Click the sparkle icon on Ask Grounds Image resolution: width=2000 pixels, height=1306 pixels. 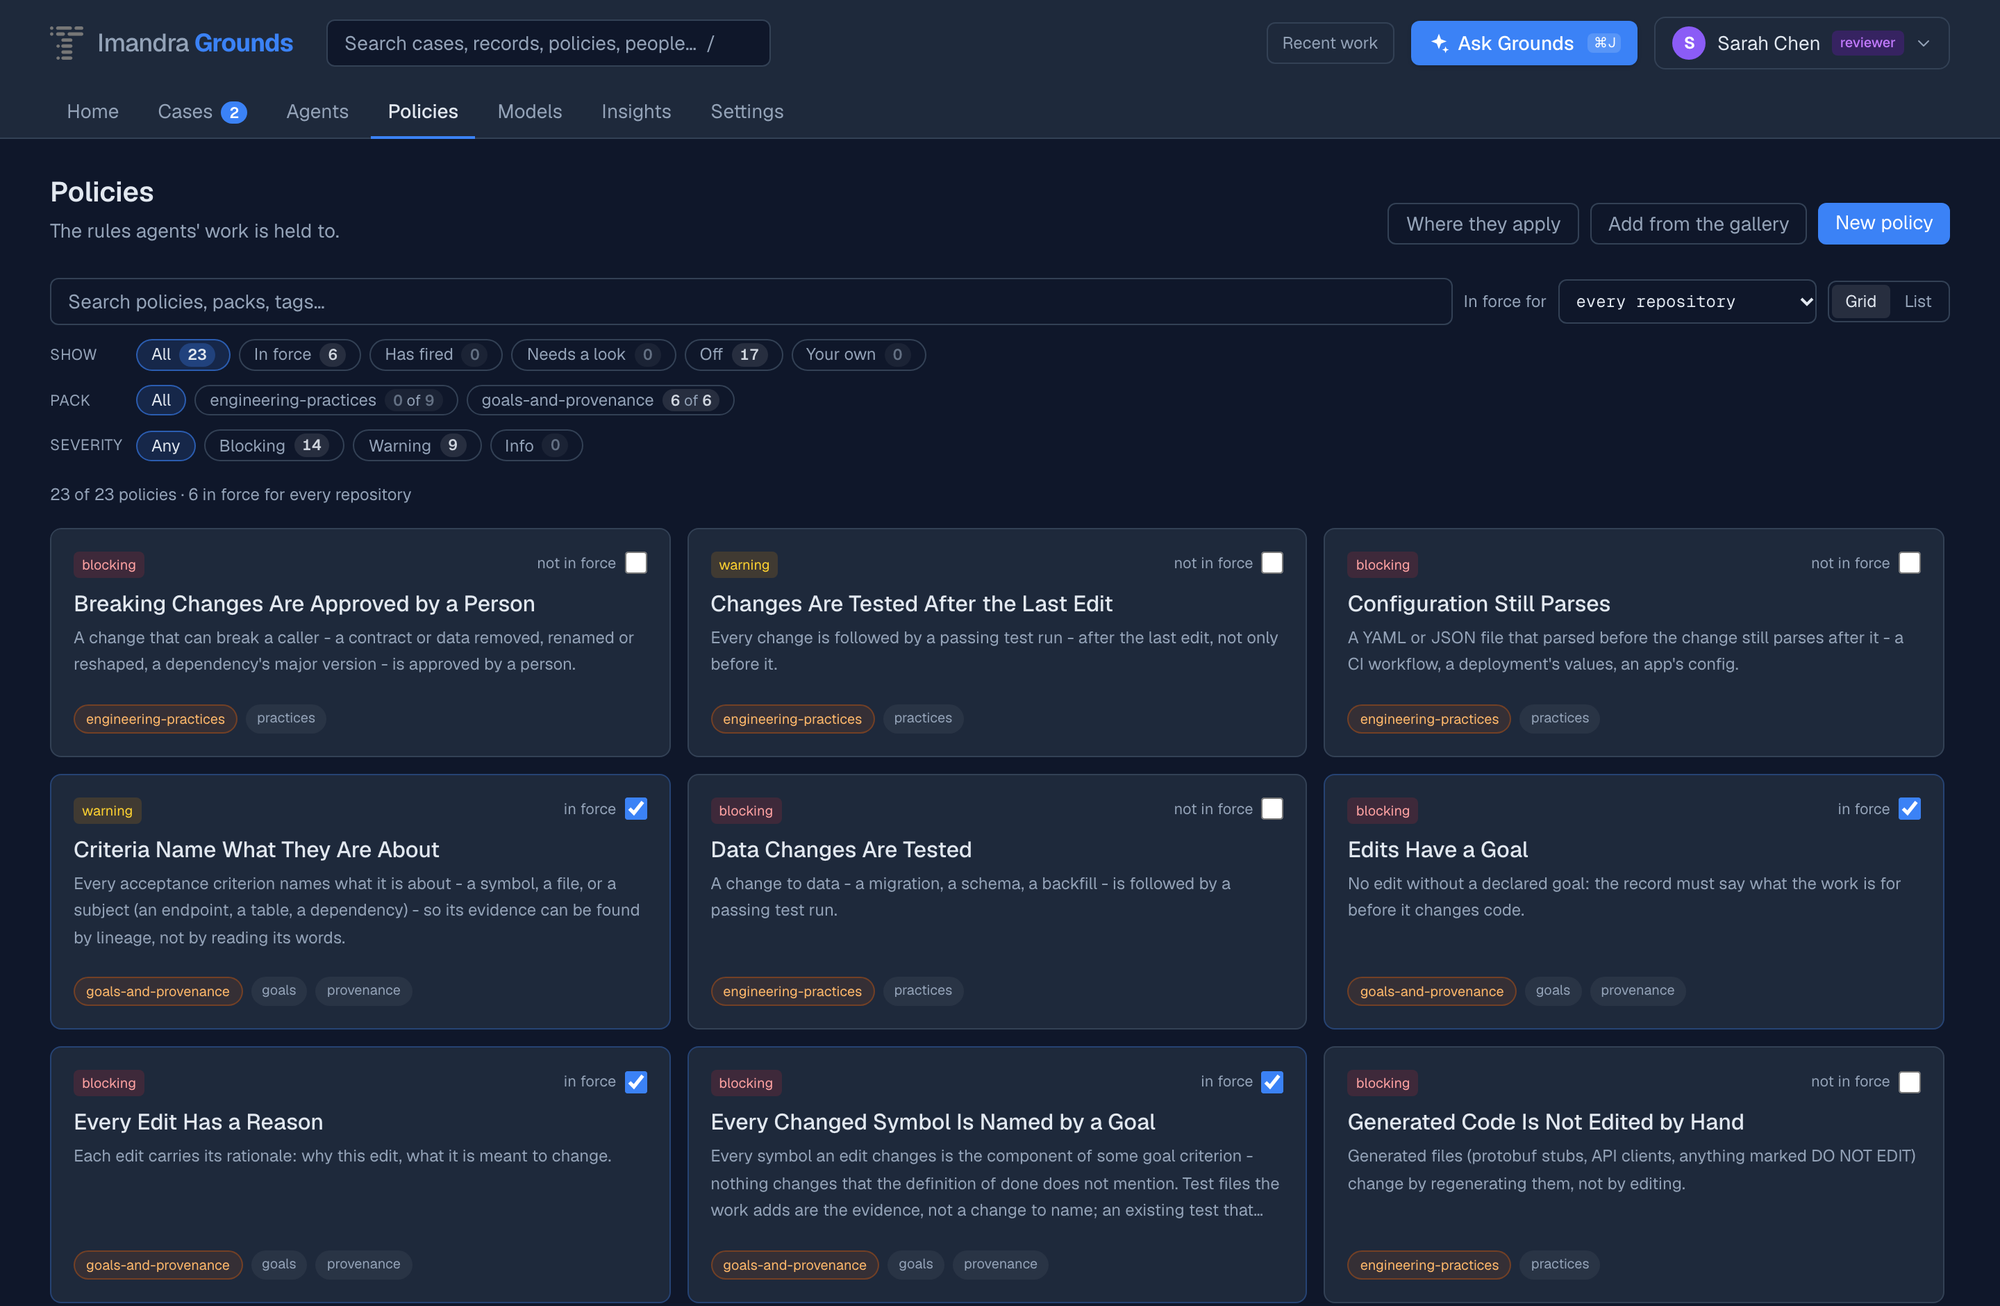click(1440, 43)
